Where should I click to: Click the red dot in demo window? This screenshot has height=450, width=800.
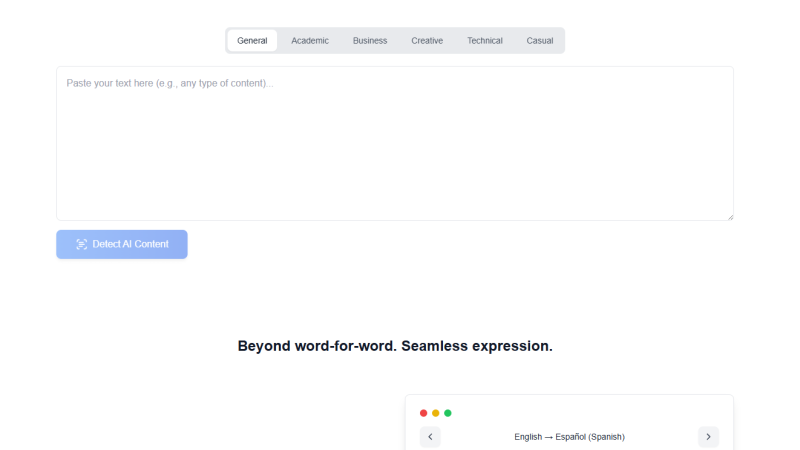(x=423, y=413)
